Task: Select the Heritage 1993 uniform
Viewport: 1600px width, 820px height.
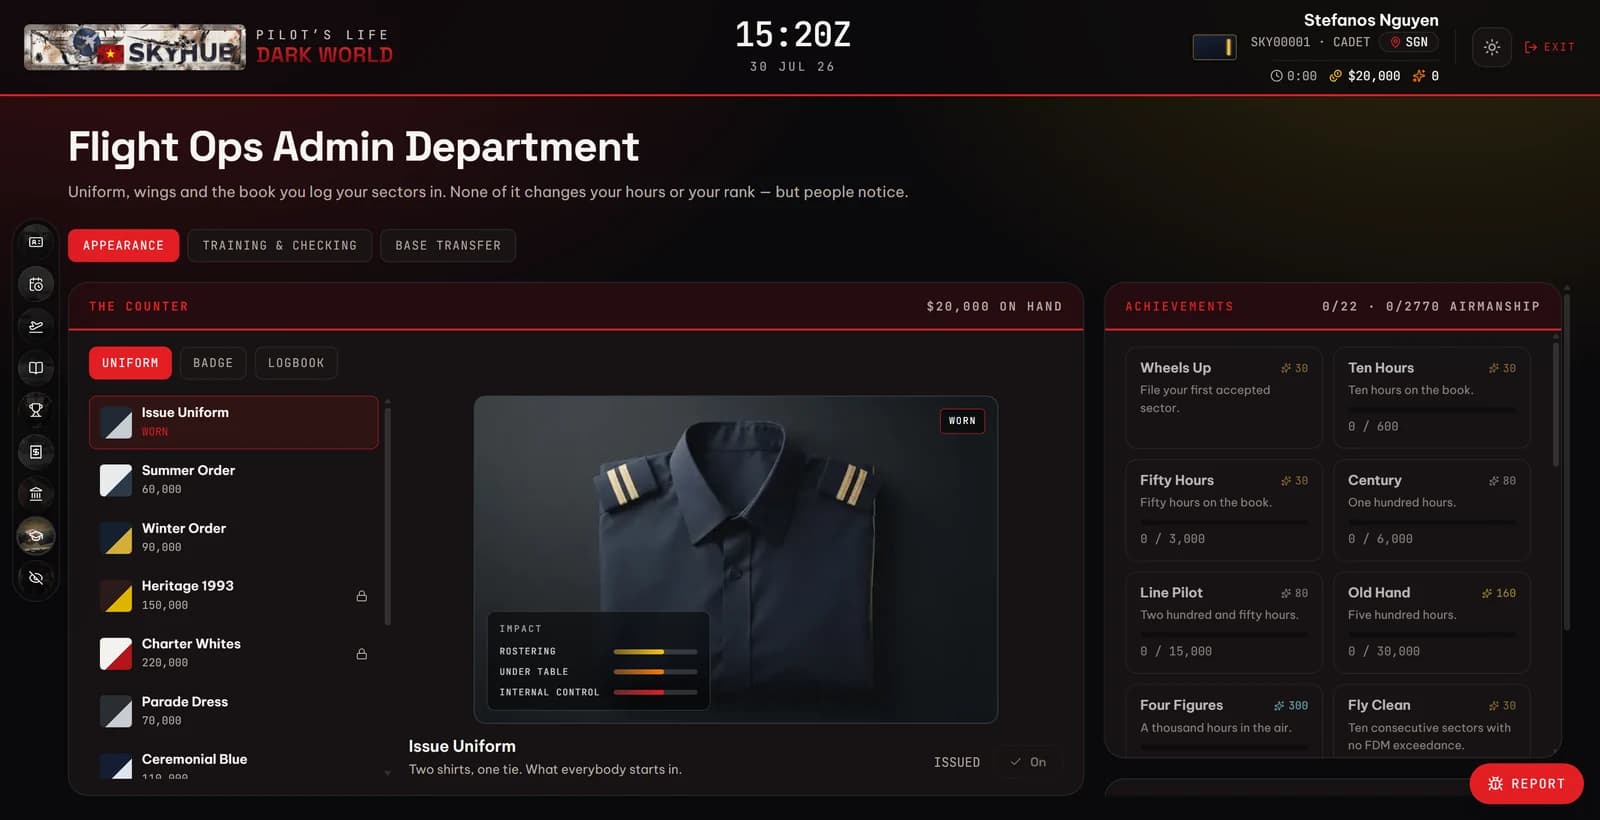Action: click(x=234, y=596)
